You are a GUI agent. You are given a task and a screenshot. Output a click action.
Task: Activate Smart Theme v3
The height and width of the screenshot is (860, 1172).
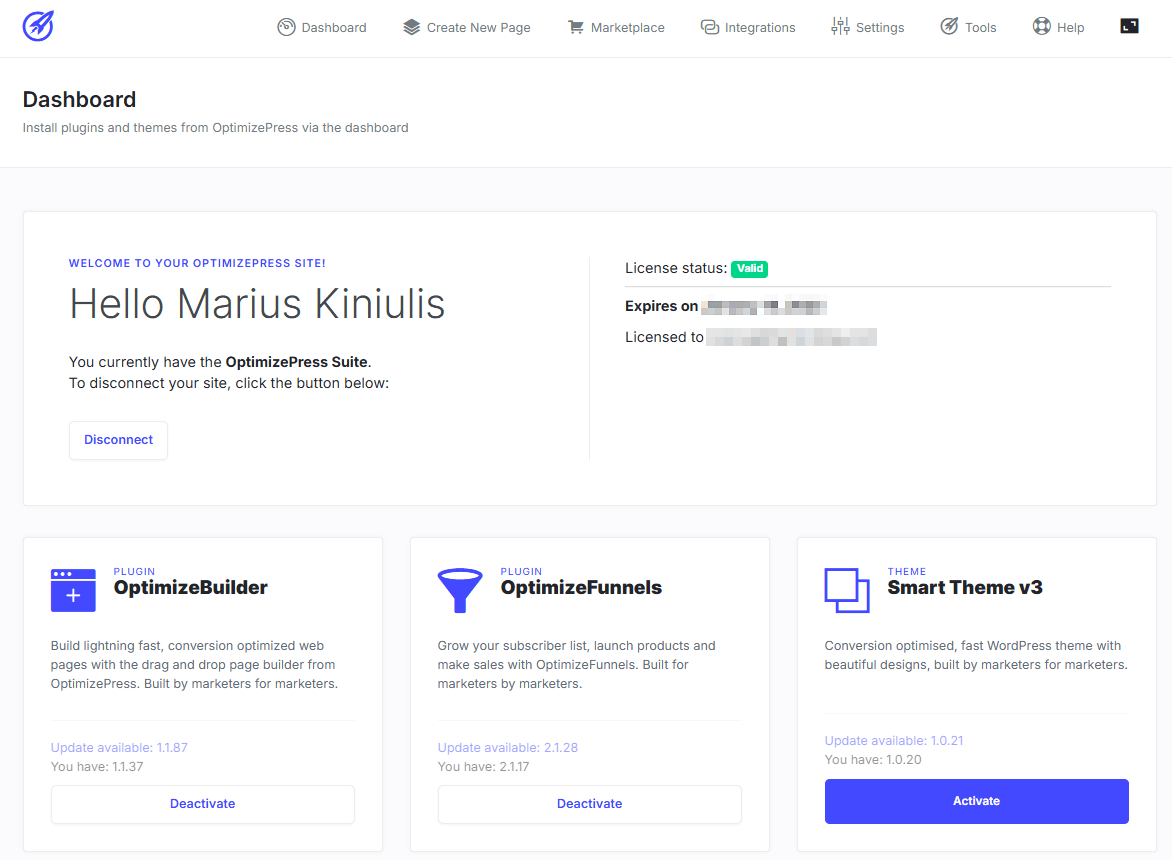coord(976,801)
